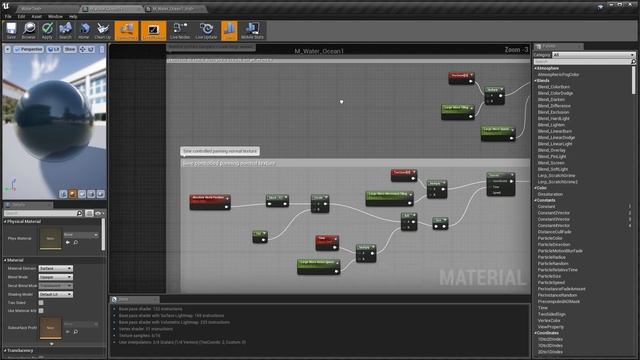This screenshot has height=360, width=640.
Task: Select Blend_Overlay in the palette
Action: coord(551,150)
